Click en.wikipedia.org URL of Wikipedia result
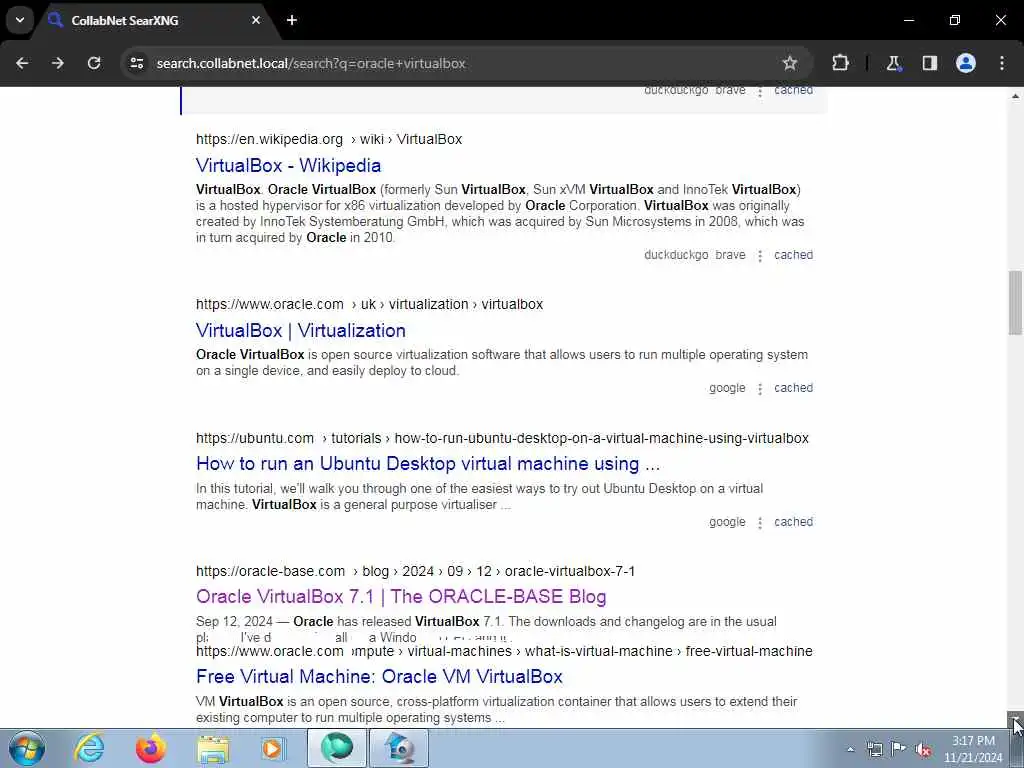Screen dimensions: 1024x768 click(329, 139)
